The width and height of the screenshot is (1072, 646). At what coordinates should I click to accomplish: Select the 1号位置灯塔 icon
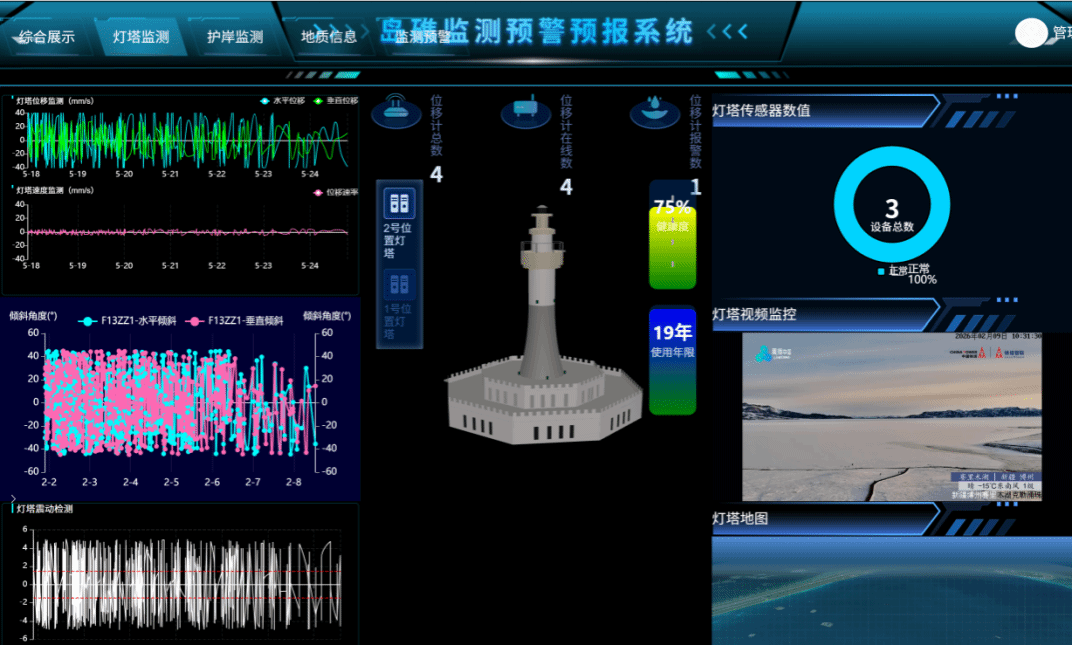399,284
